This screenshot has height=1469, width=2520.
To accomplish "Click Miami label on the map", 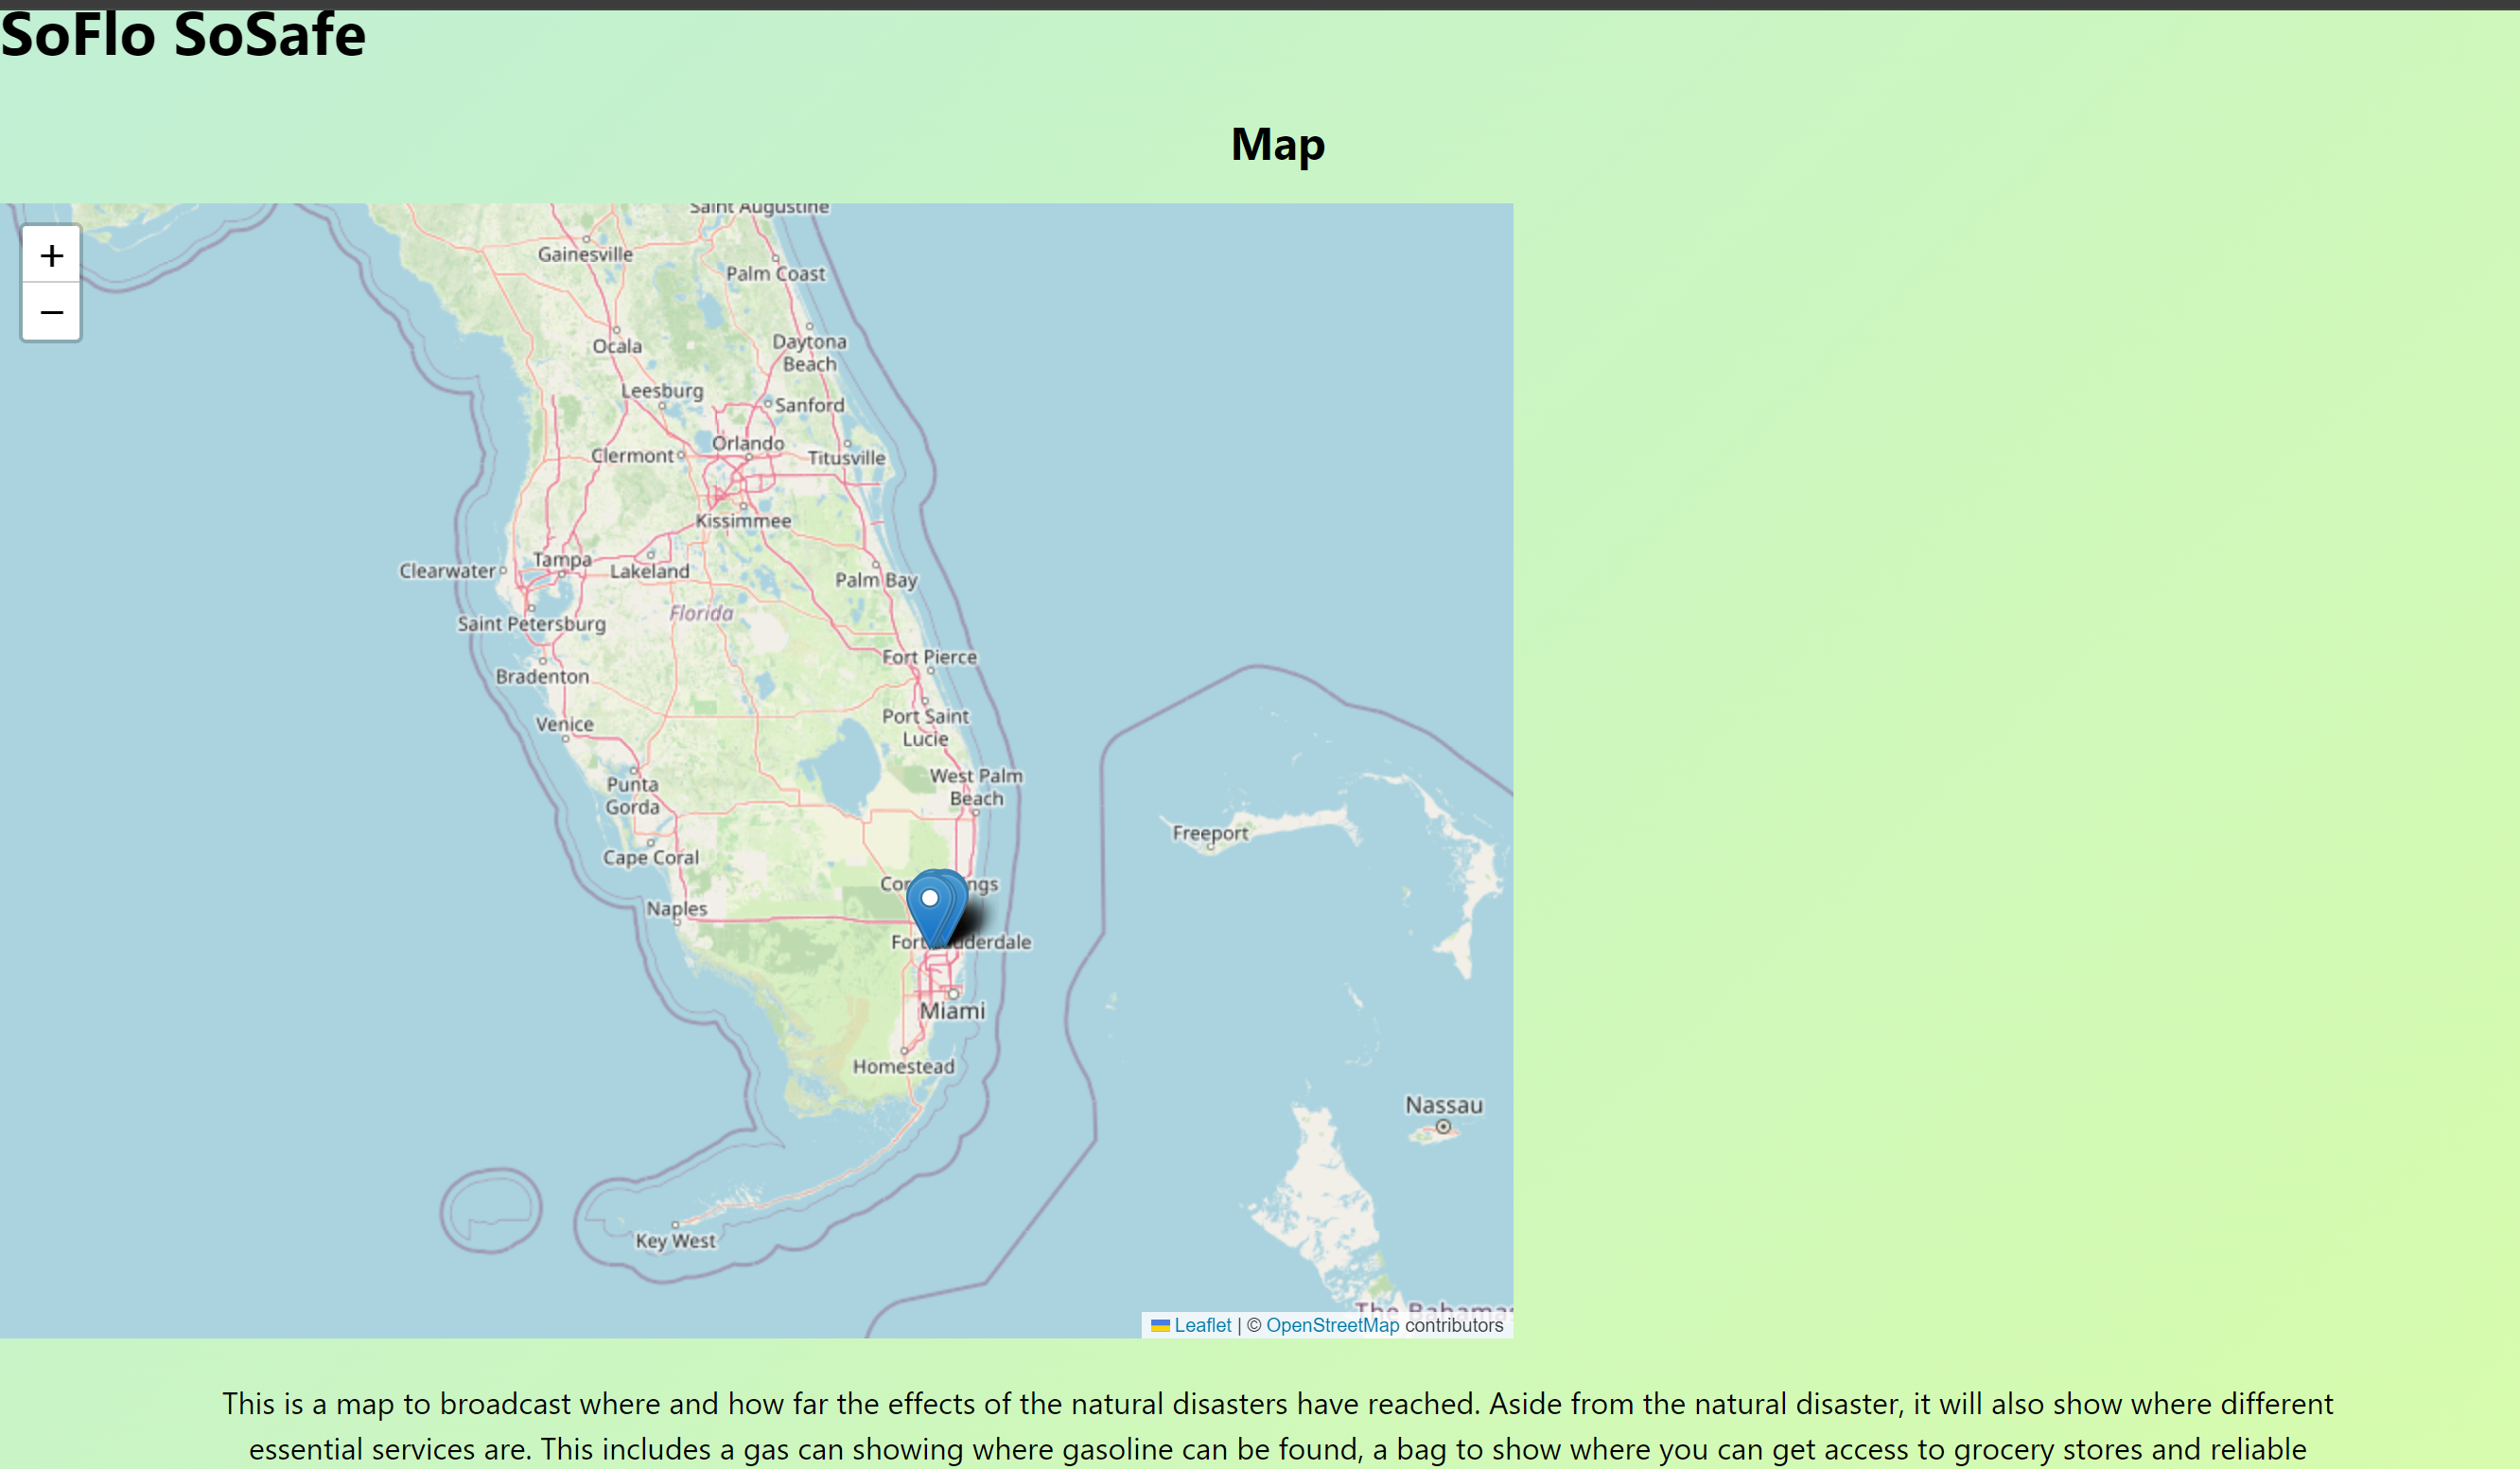I will point(952,1011).
